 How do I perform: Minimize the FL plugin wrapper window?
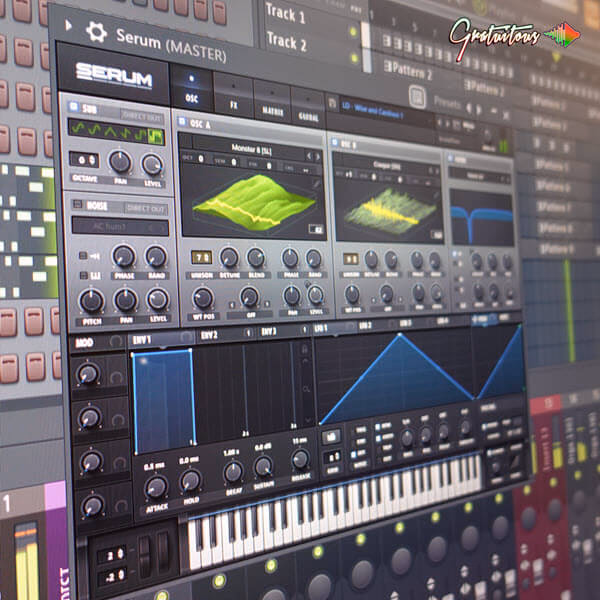click(x=494, y=111)
